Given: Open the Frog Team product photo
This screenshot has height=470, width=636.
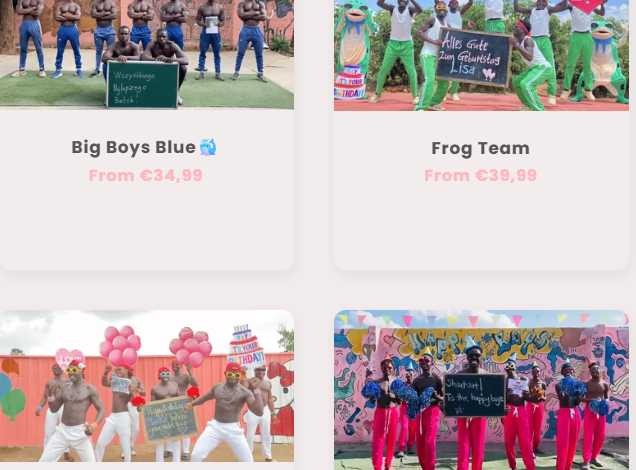Looking at the screenshot, I should [481, 55].
